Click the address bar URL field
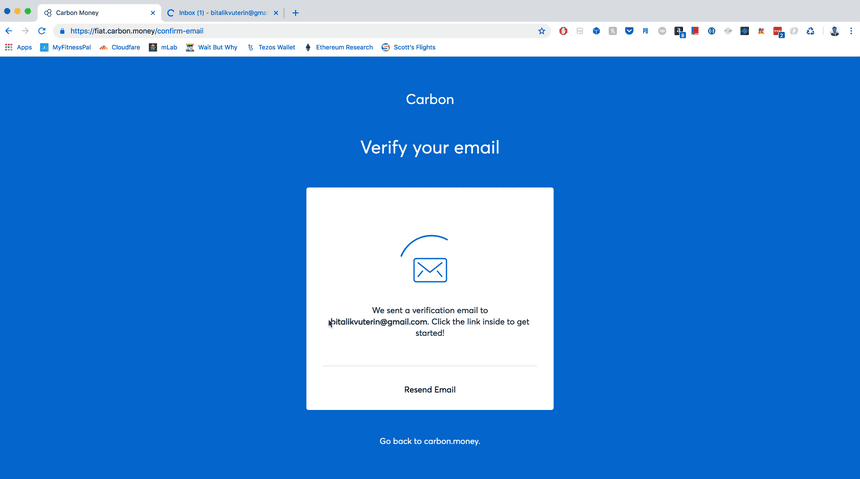 301,31
